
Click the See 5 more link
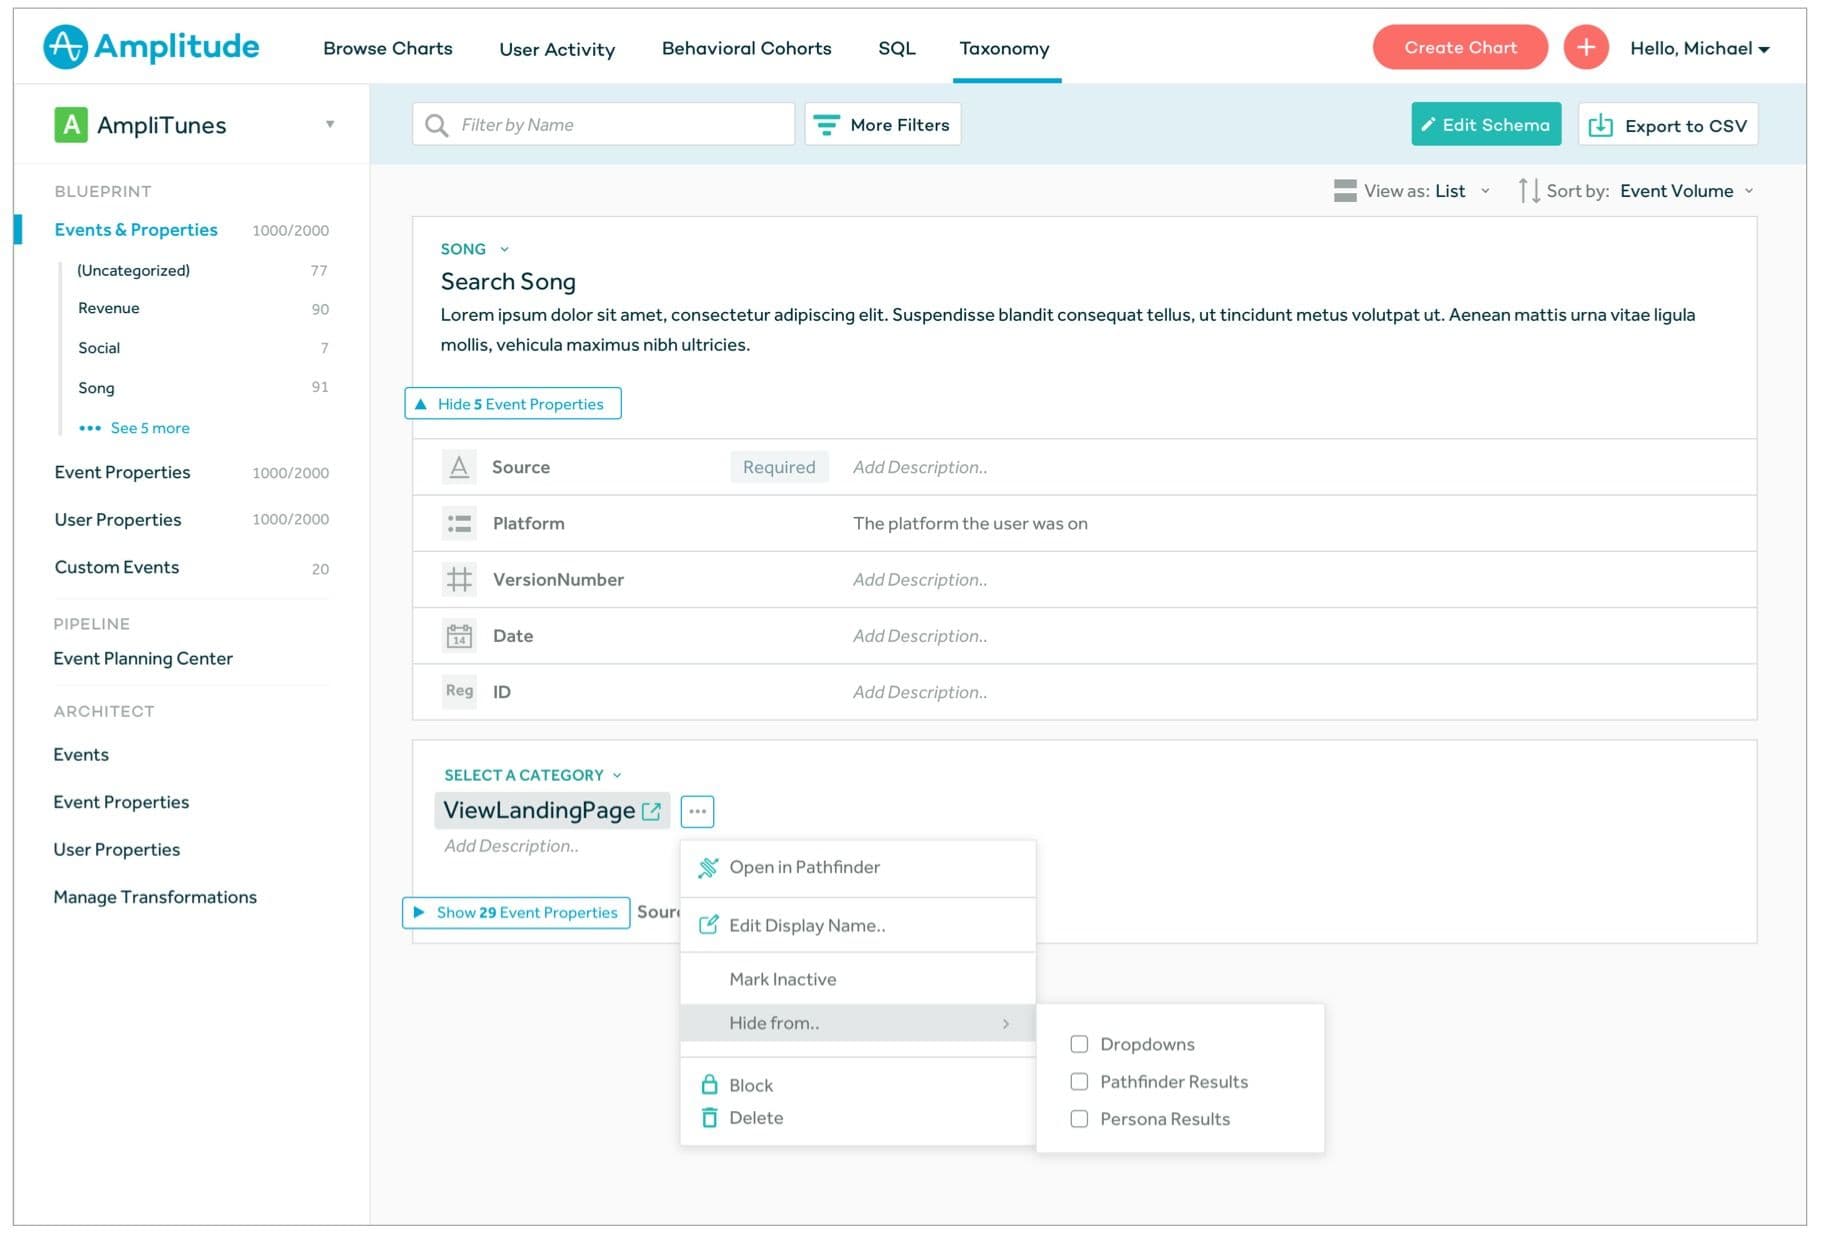pos(149,428)
